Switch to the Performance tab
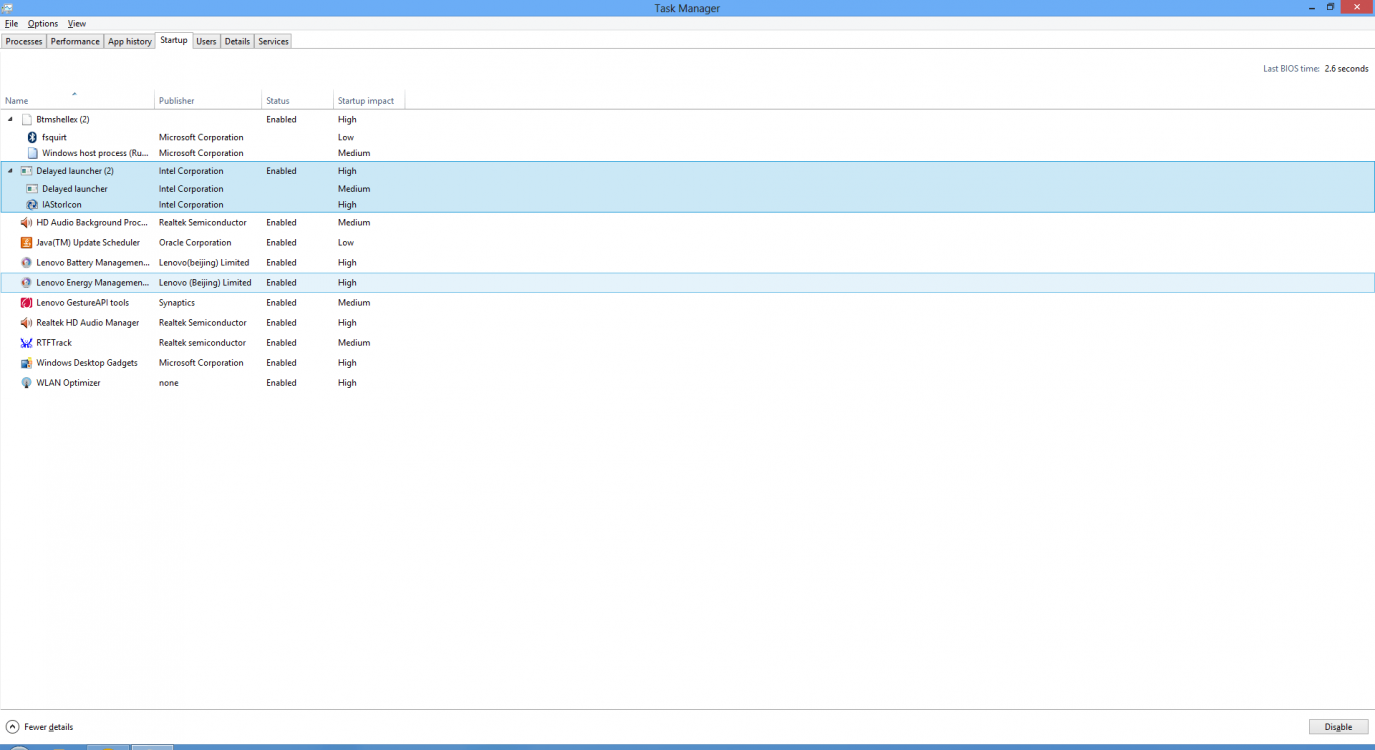The width and height of the screenshot is (1375, 750). [75, 41]
